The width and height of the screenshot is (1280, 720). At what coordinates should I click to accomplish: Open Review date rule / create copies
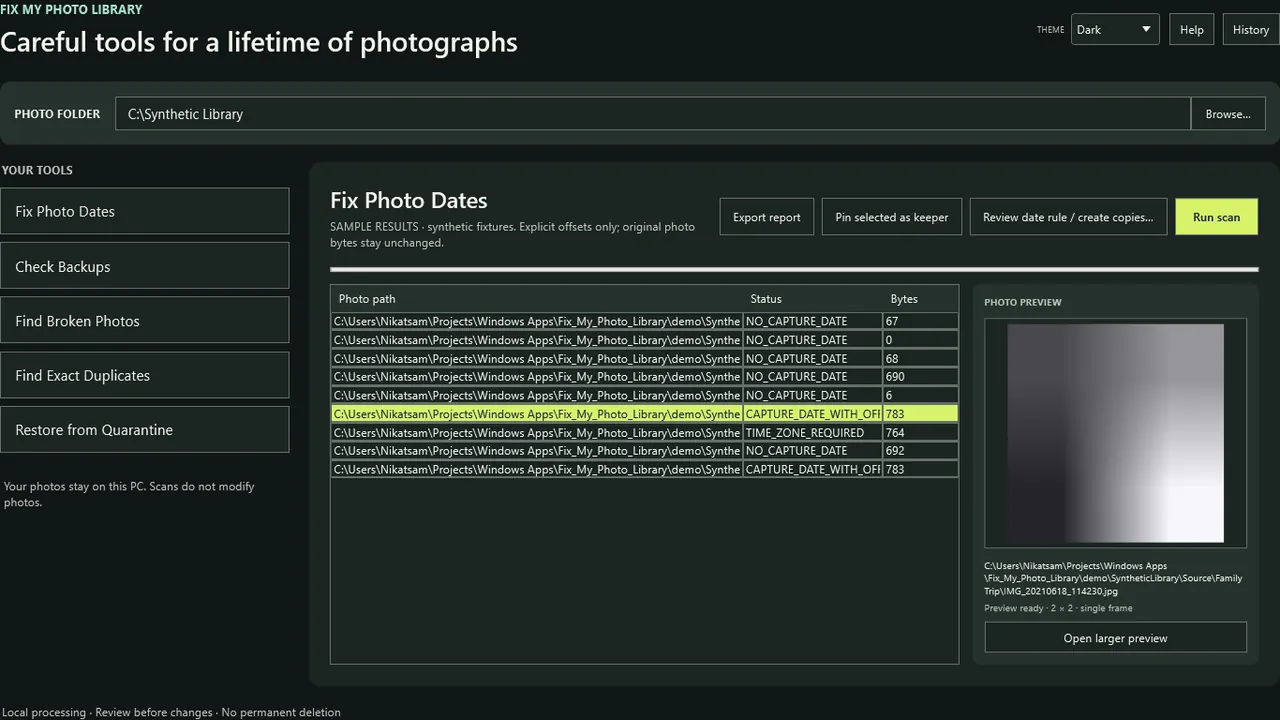click(1068, 217)
